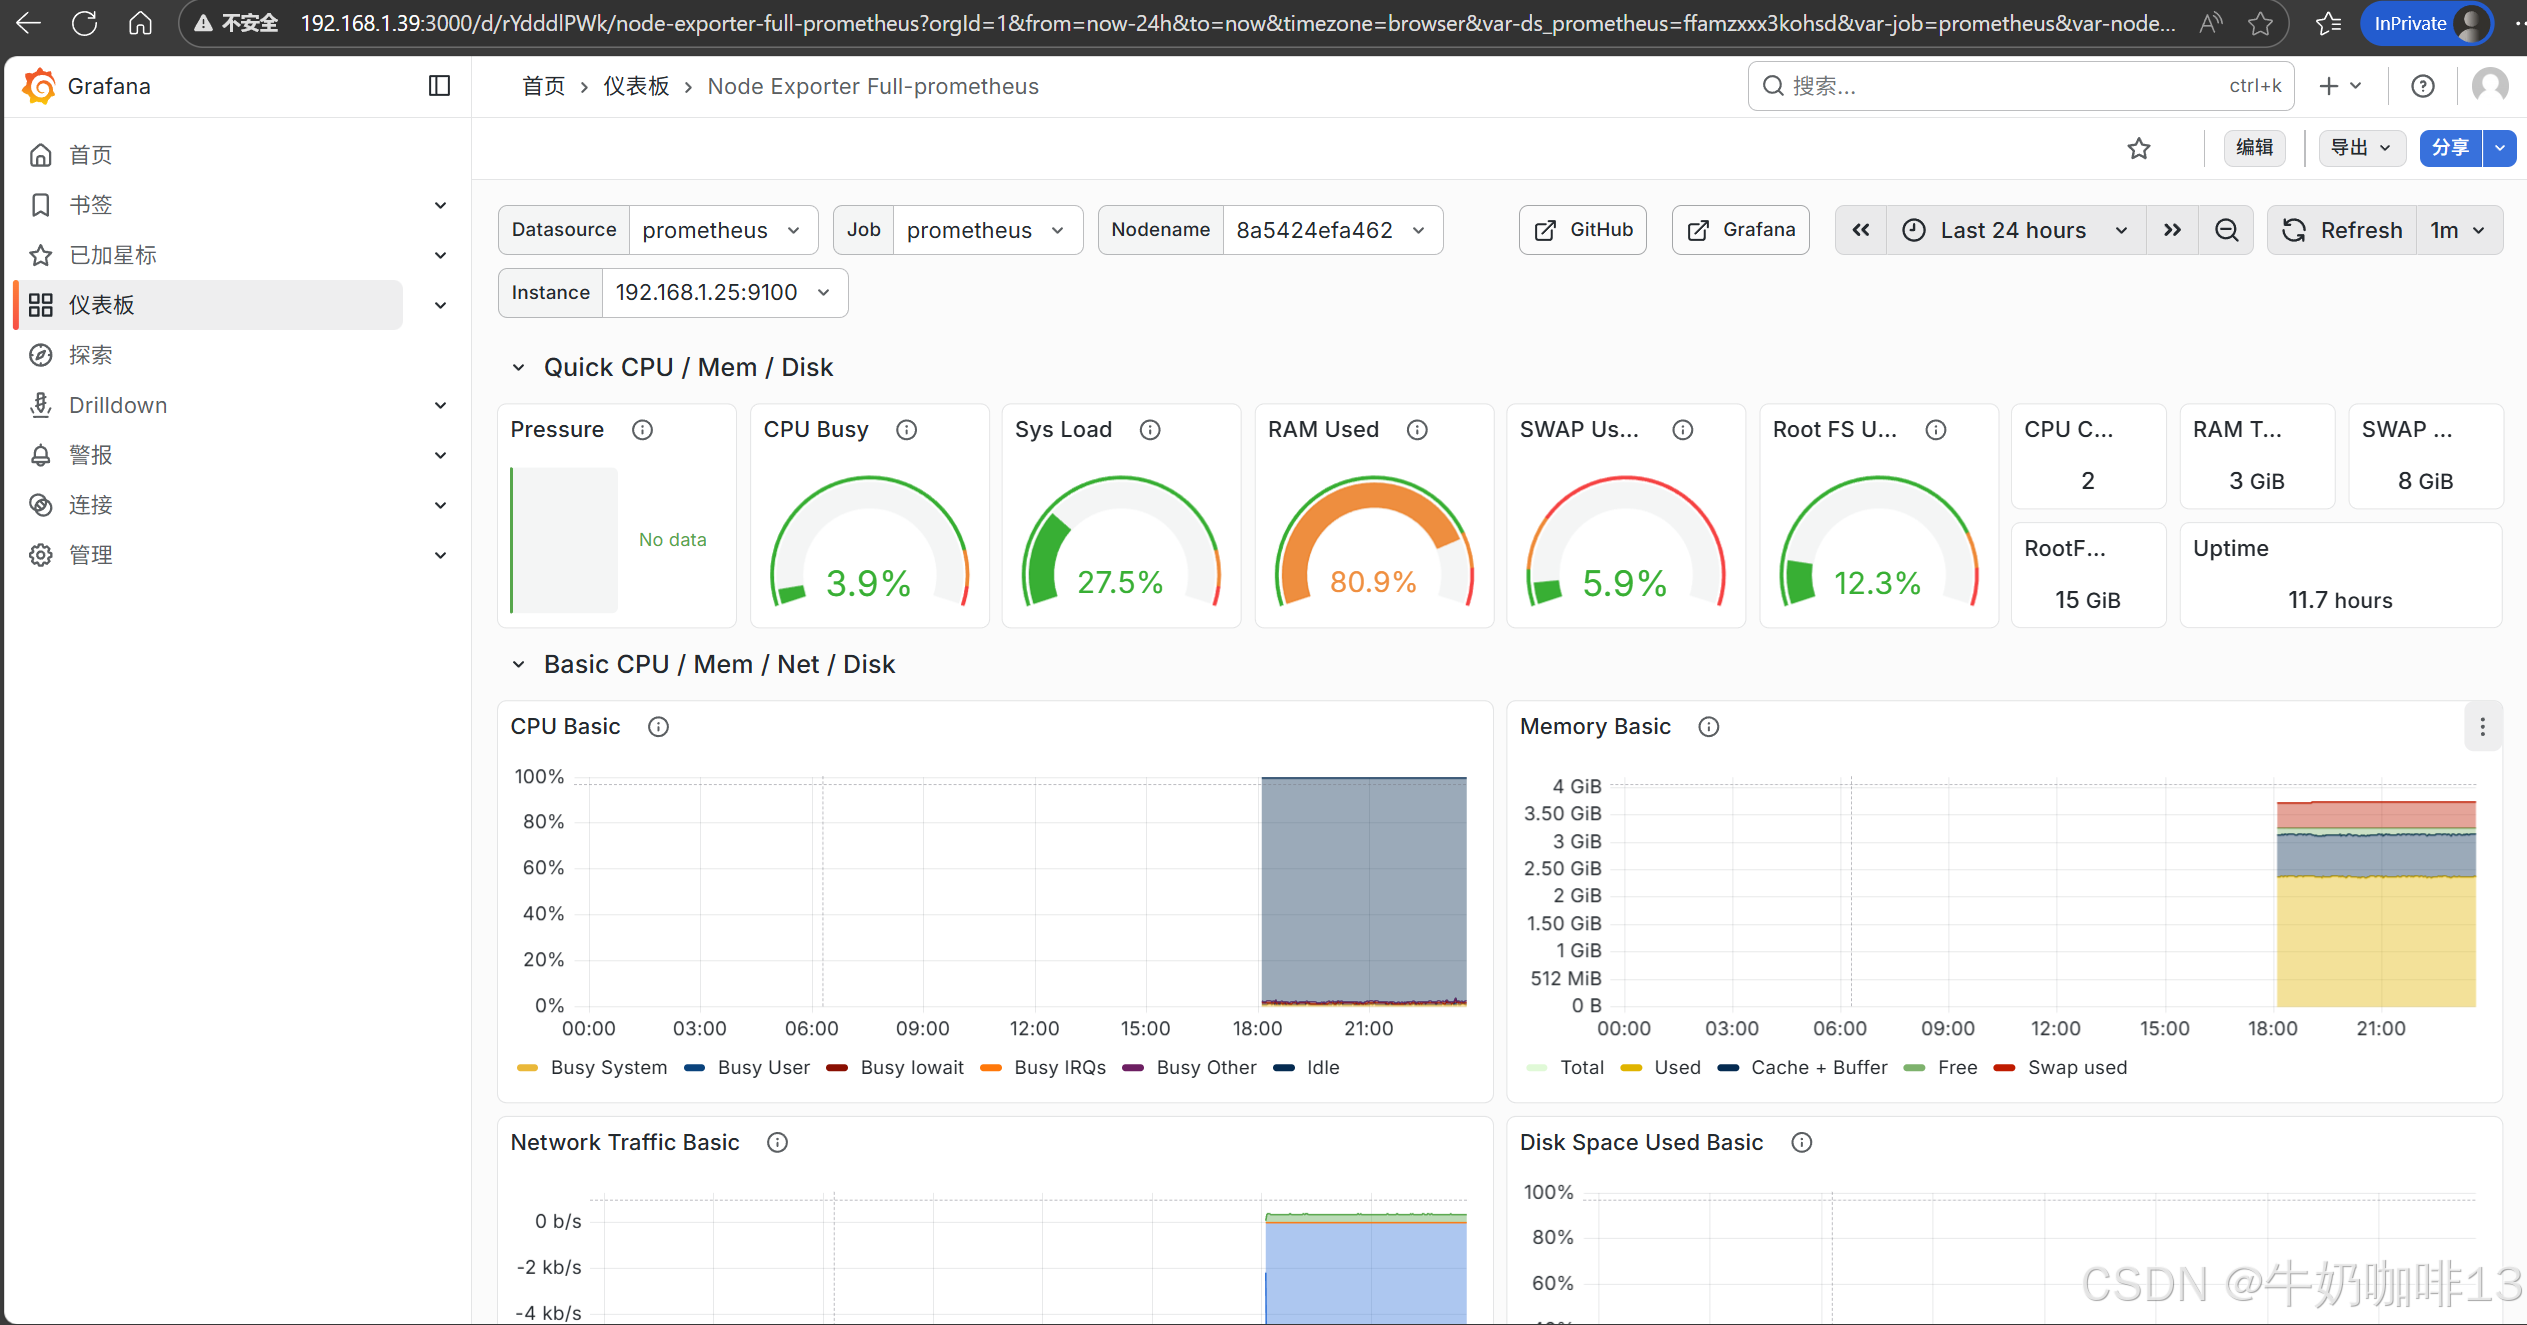Shift time range backward
This screenshot has width=2527, height=1325.
1860,231
